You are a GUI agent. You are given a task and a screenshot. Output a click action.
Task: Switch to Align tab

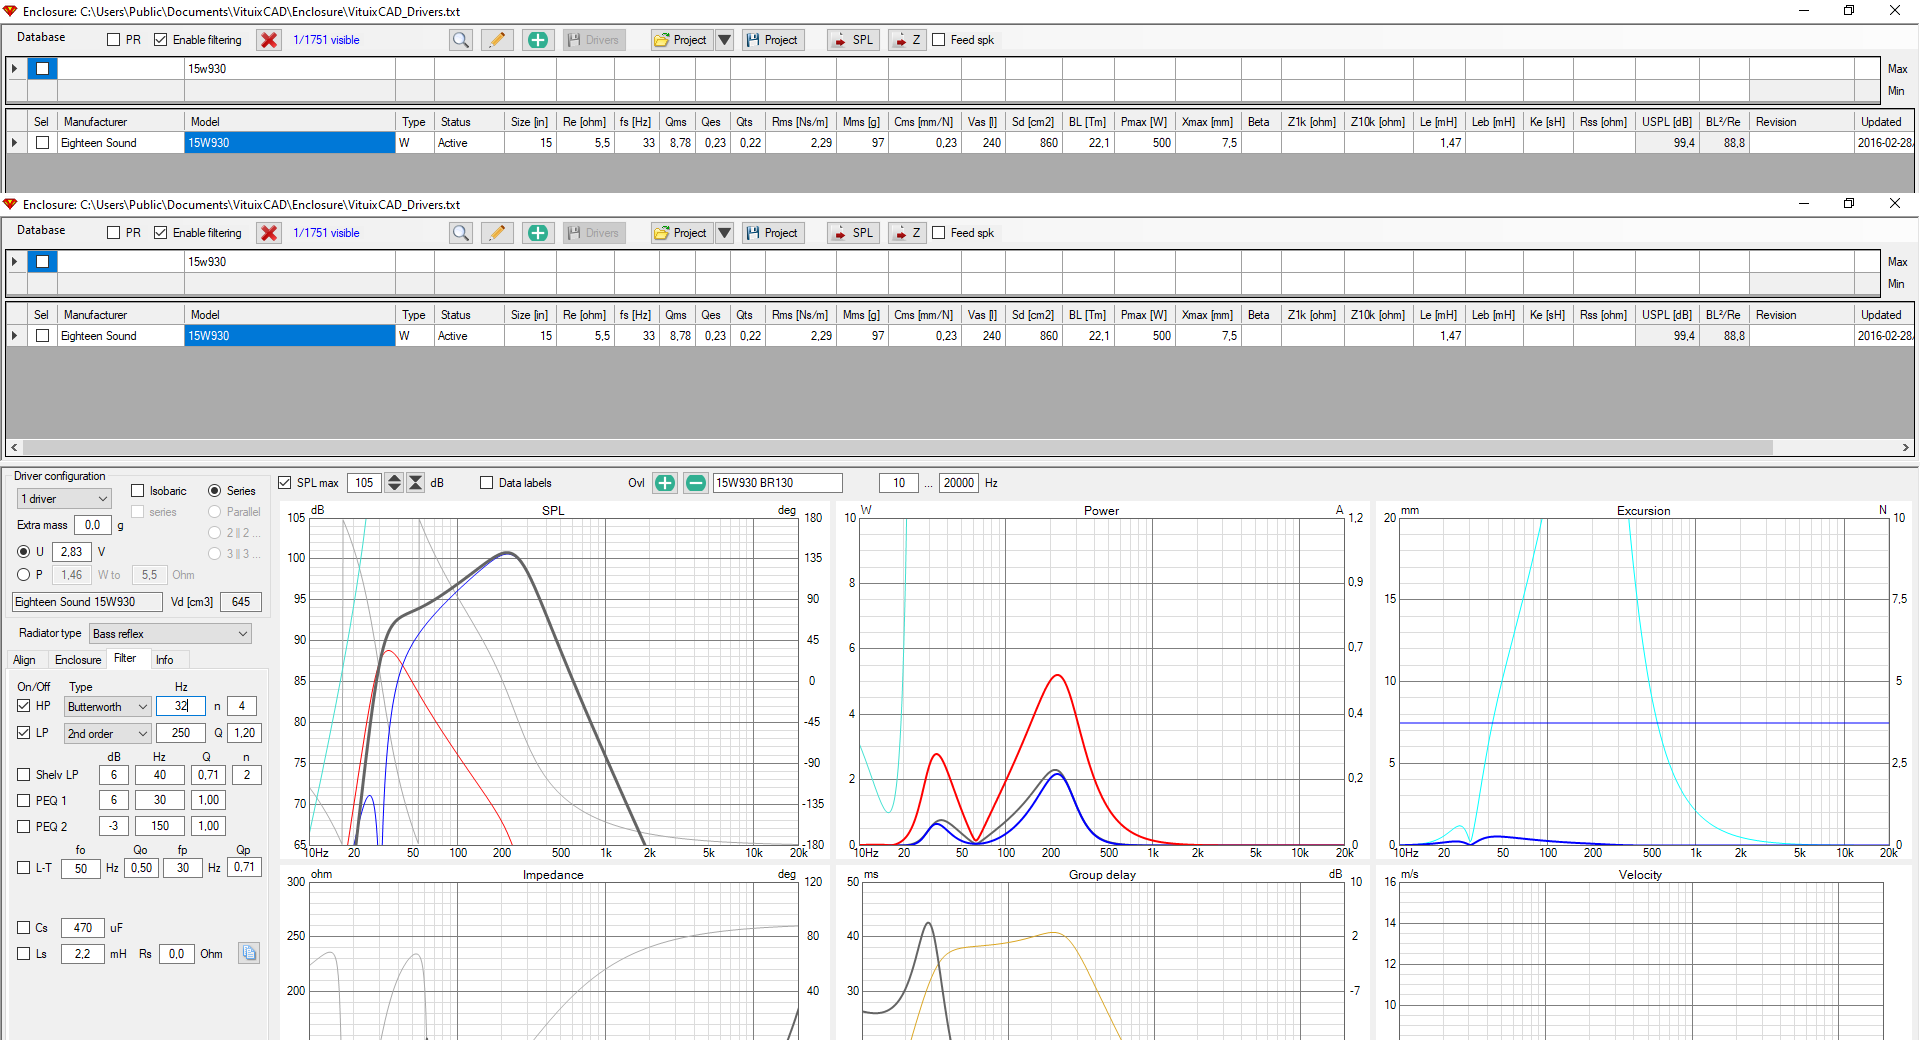point(25,660)
